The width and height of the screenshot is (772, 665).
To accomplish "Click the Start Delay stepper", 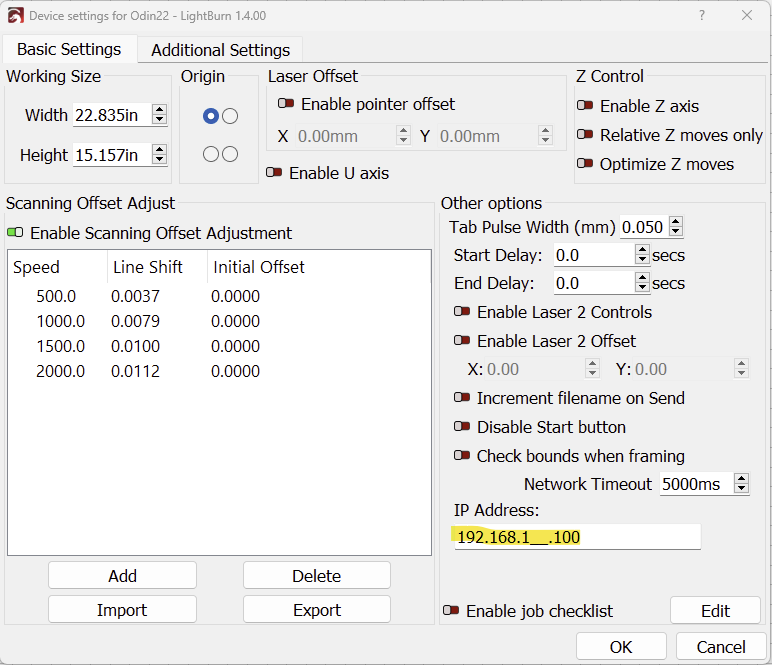I will click(x=642, y=254).
